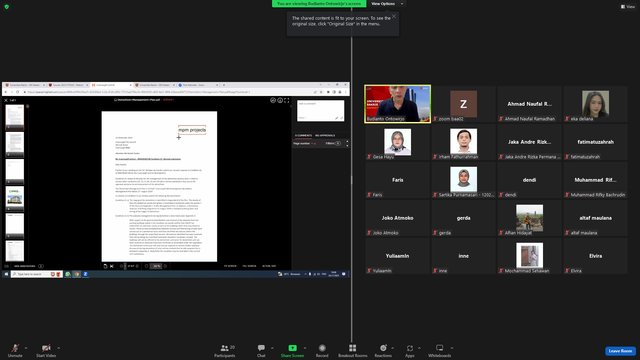Image resolution: width=640 pixels, height=360 pixels.
Task: Click the green Share Screen icon
Action: (292, 348)
